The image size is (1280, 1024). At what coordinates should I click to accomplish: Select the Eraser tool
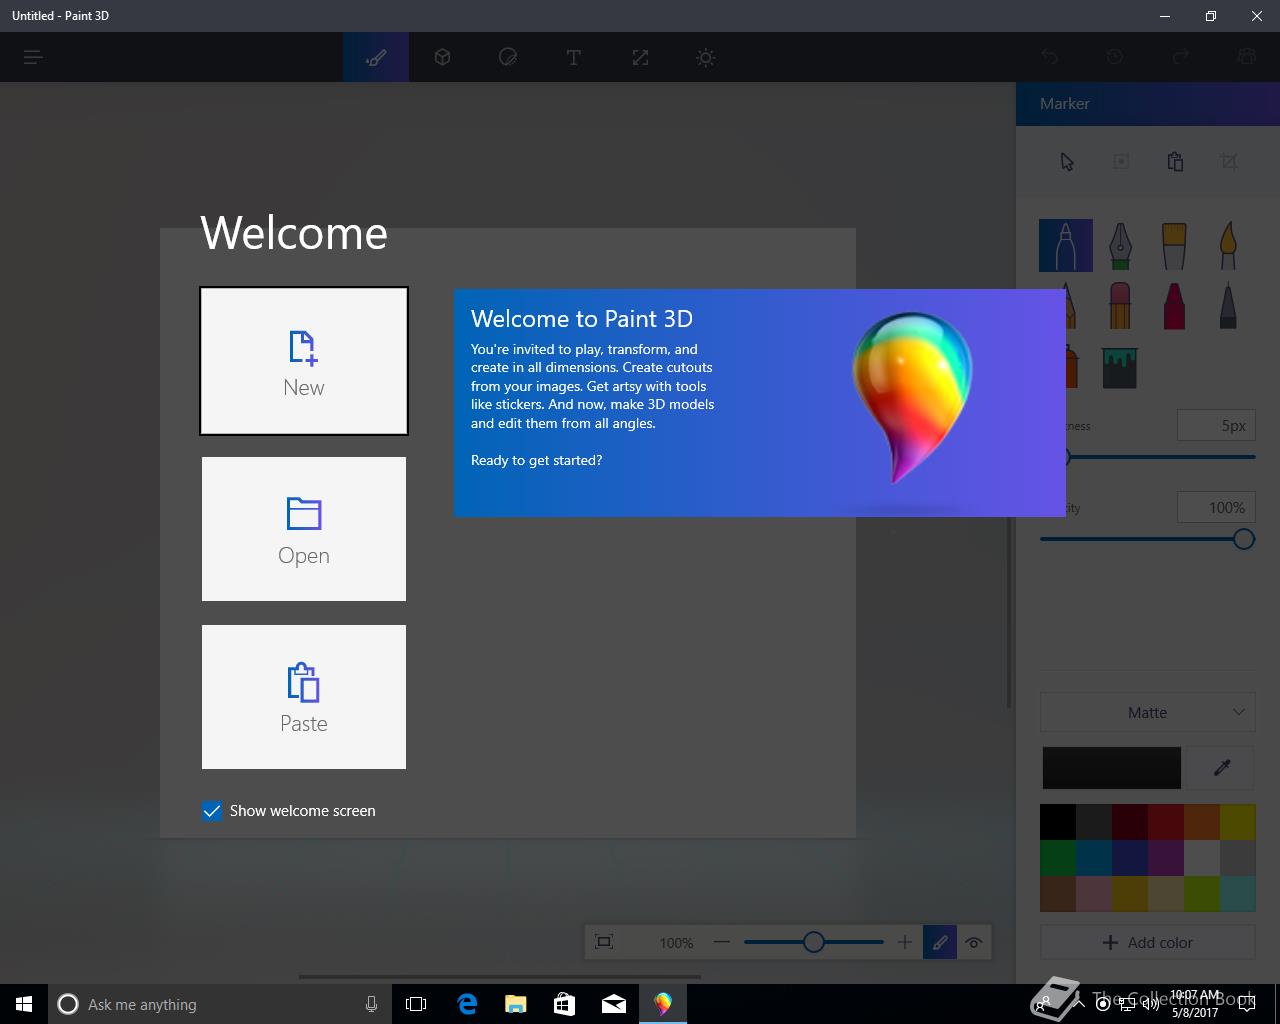(1120, 306)
